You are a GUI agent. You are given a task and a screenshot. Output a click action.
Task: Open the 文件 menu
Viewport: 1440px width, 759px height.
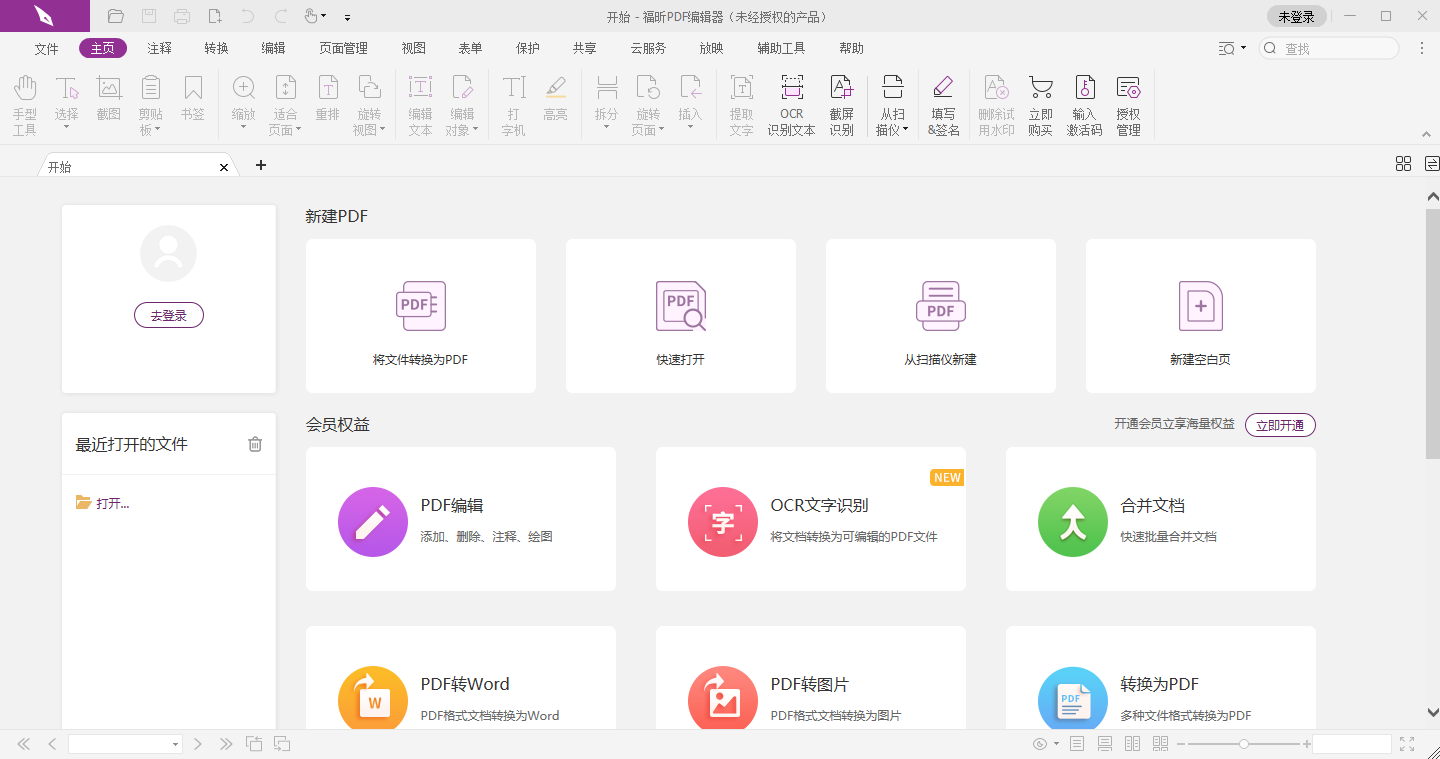tap(46, 47)
